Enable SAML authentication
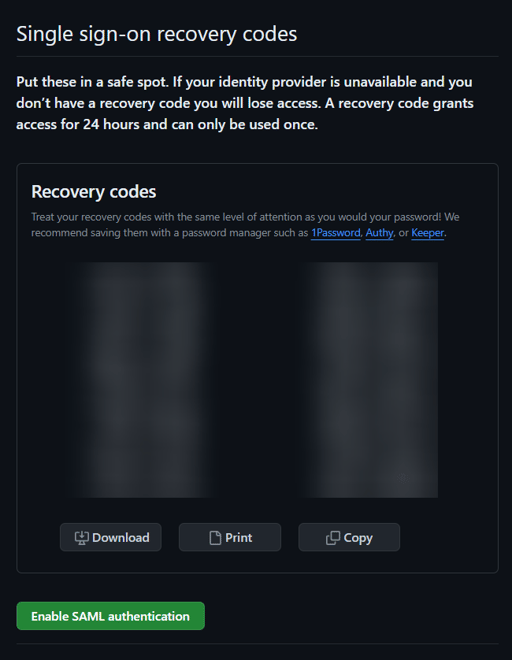The height and width of the screenshot is (660, 512). (111, 616)
